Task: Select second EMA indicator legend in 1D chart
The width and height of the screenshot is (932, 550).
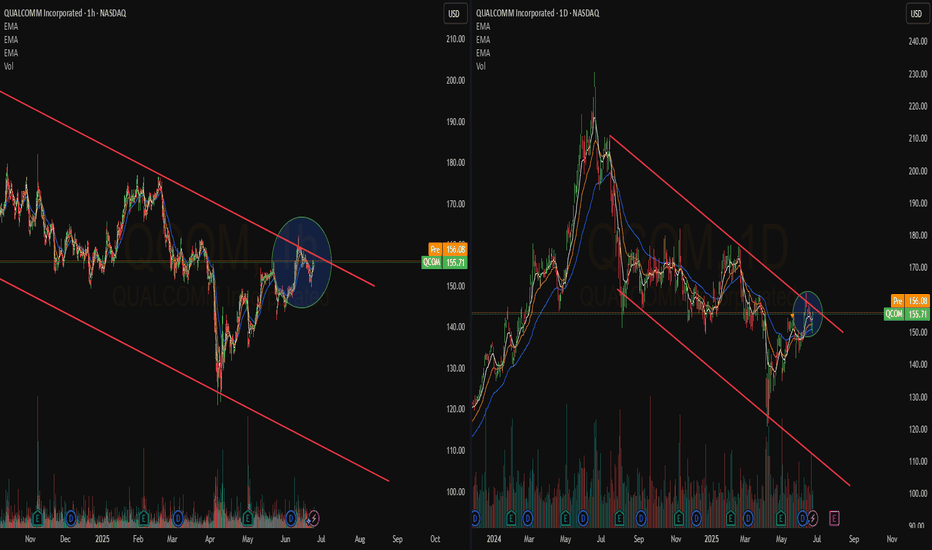Action: point(483,40)
